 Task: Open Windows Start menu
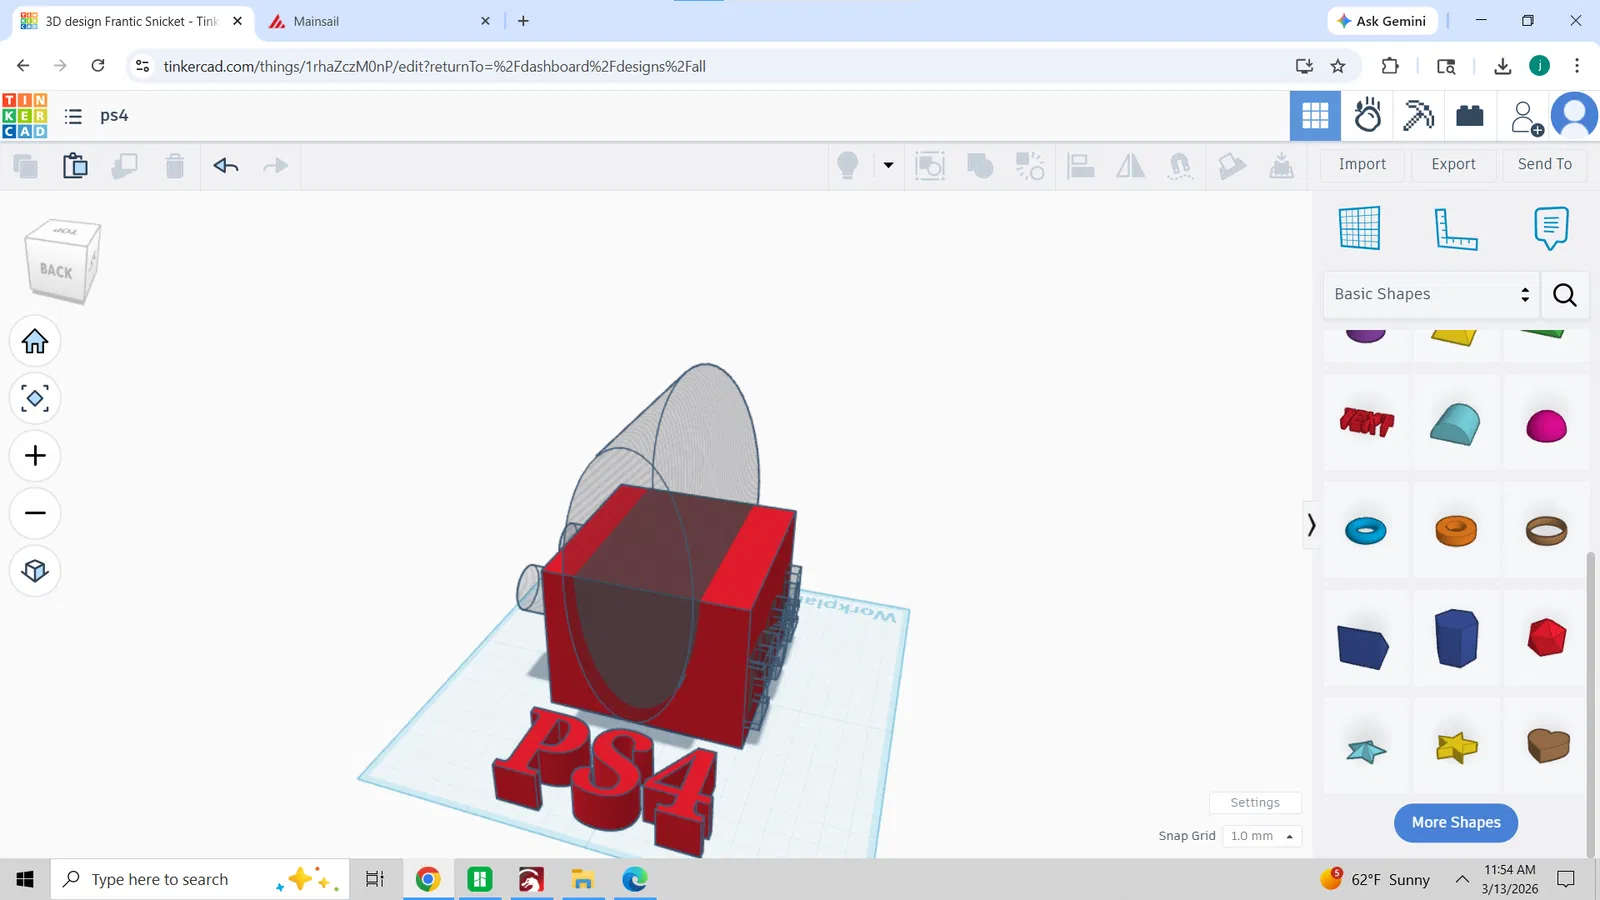coord(25,879)
